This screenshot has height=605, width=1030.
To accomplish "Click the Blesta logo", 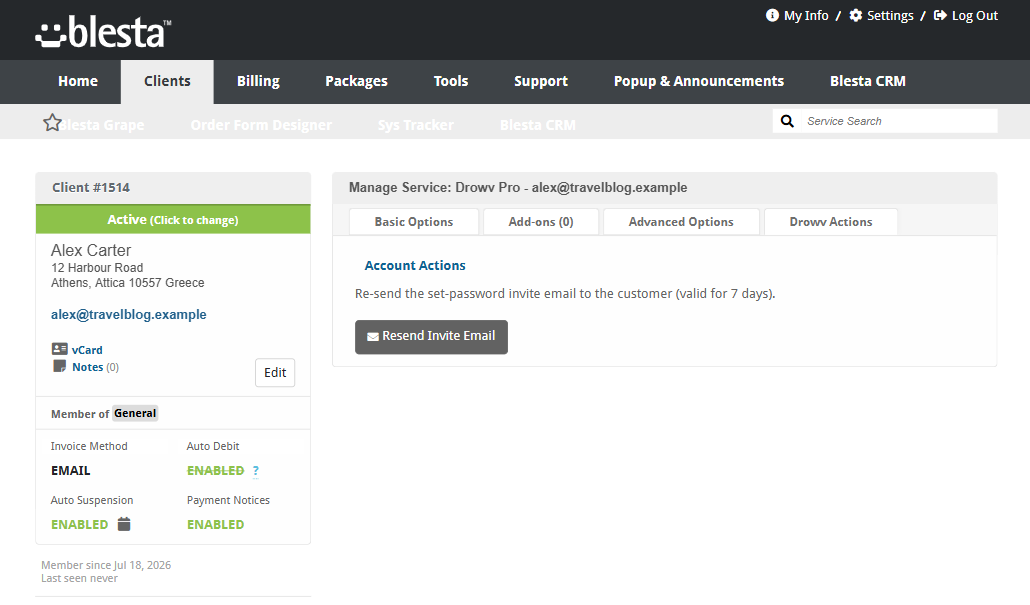I will click(x=103, y=33).
